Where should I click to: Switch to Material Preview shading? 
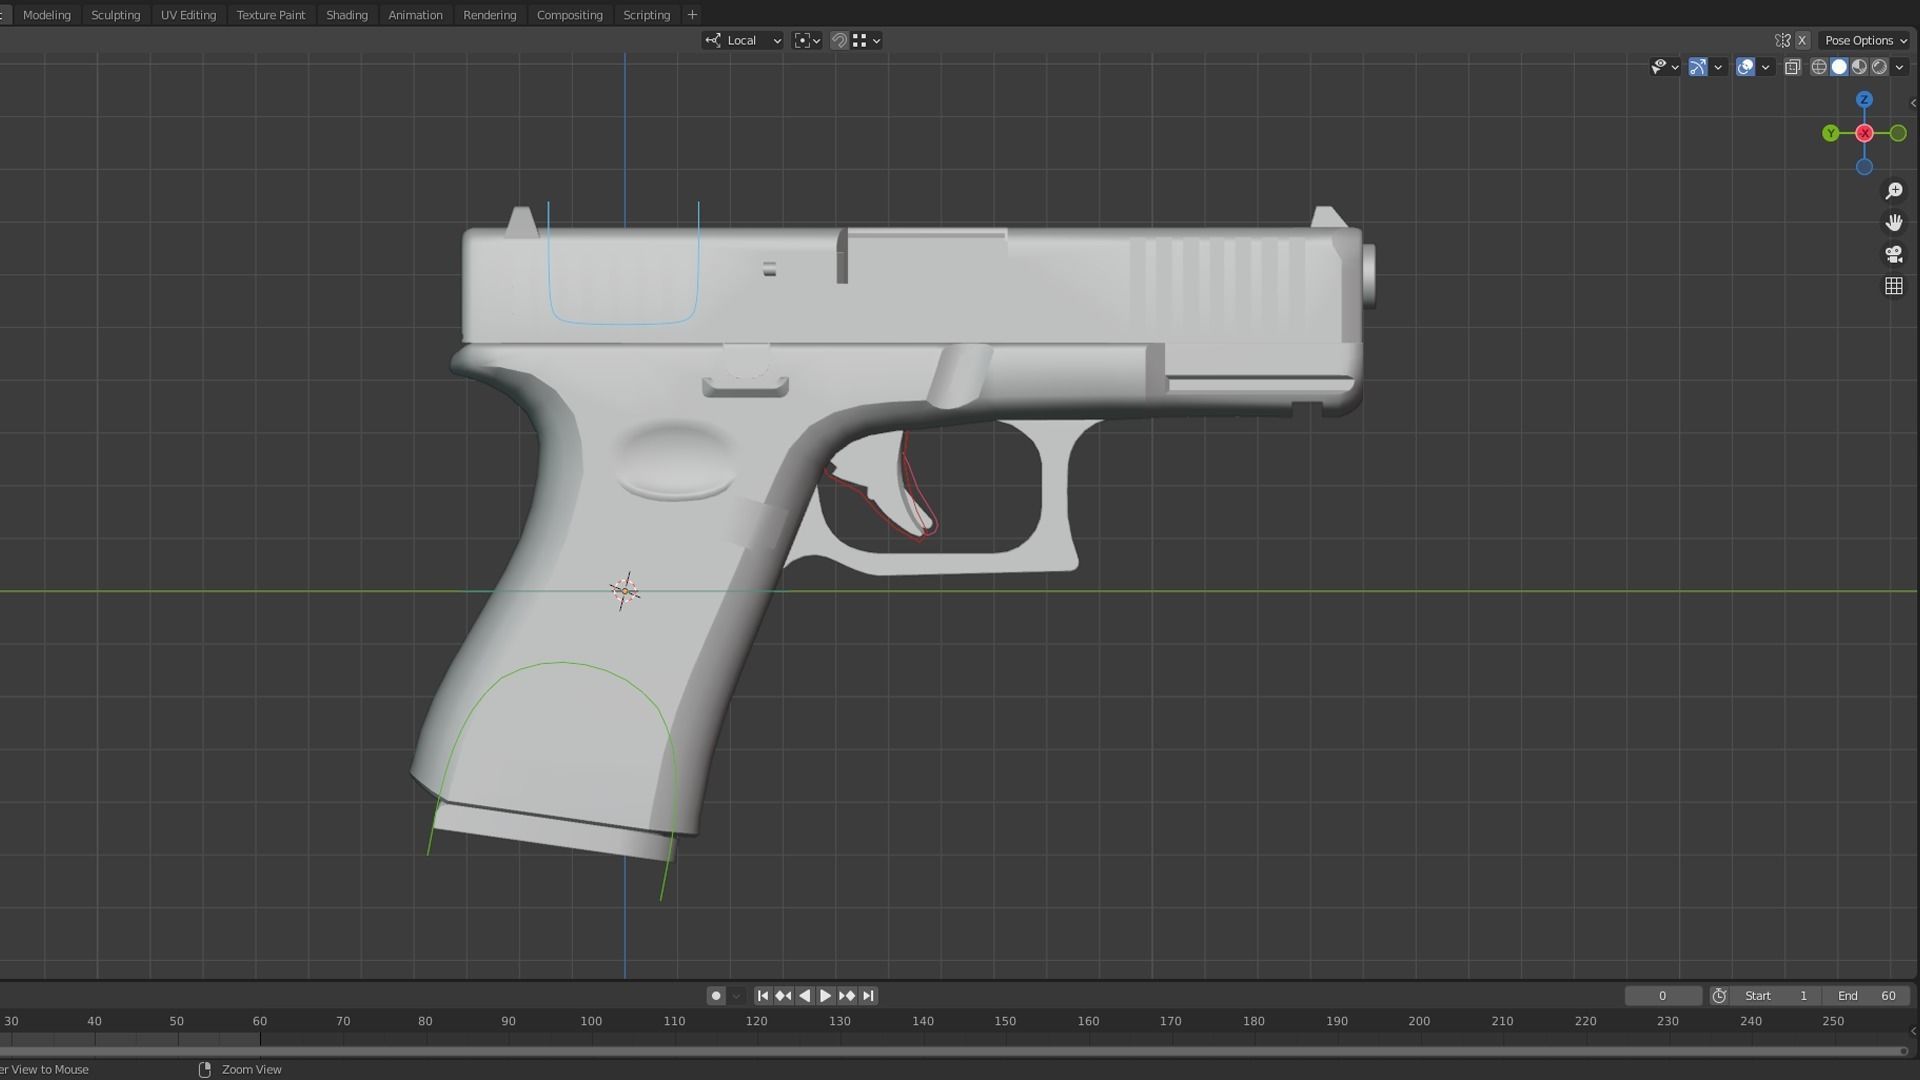click(1859, 66)
